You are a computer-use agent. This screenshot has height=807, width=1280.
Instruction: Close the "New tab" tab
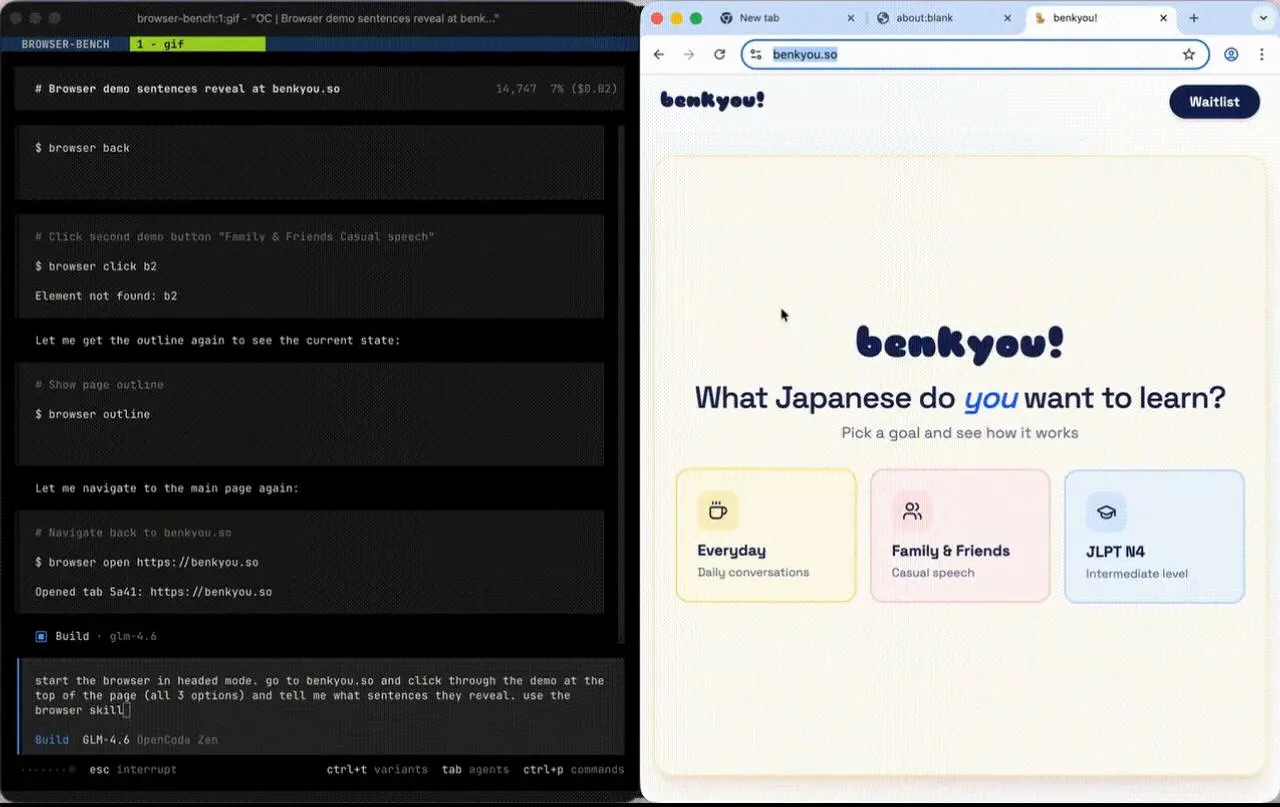tap(851, 18)
